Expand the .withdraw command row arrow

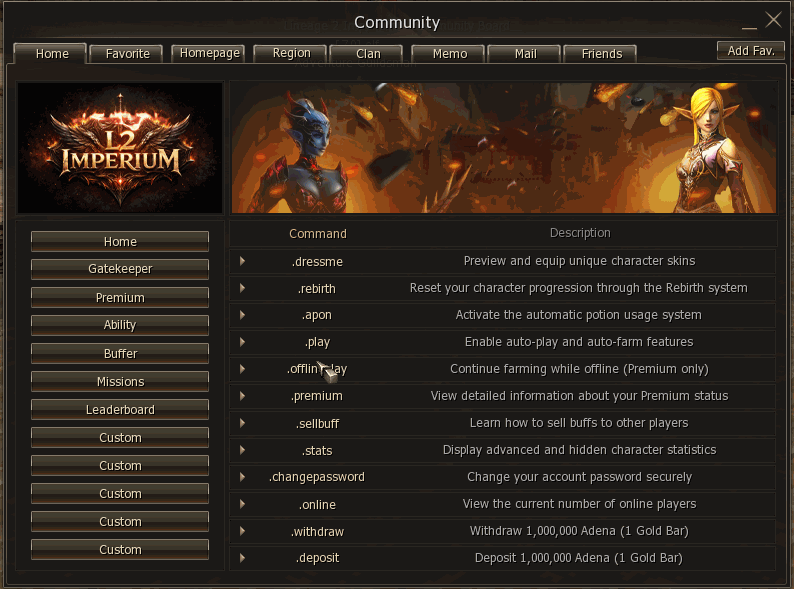pos(243,531)
